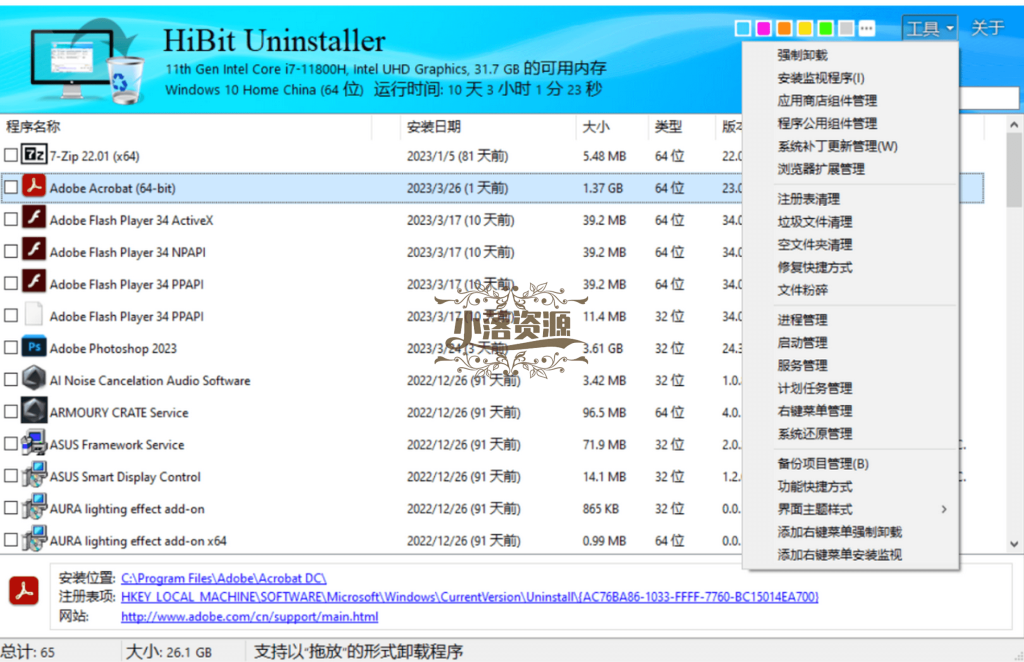Select 2023/3/26 (1 天前) date cell
The width and height of the screenshot is (1024, 662).
(x=457, y=188)
